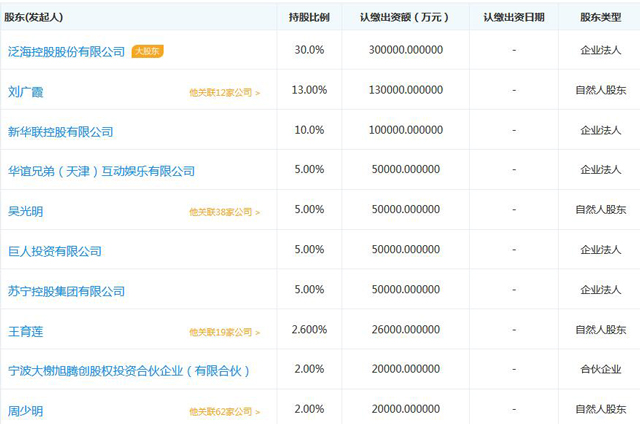
Task: Open 巨人投资有限公司 company link
Action: 55,251
